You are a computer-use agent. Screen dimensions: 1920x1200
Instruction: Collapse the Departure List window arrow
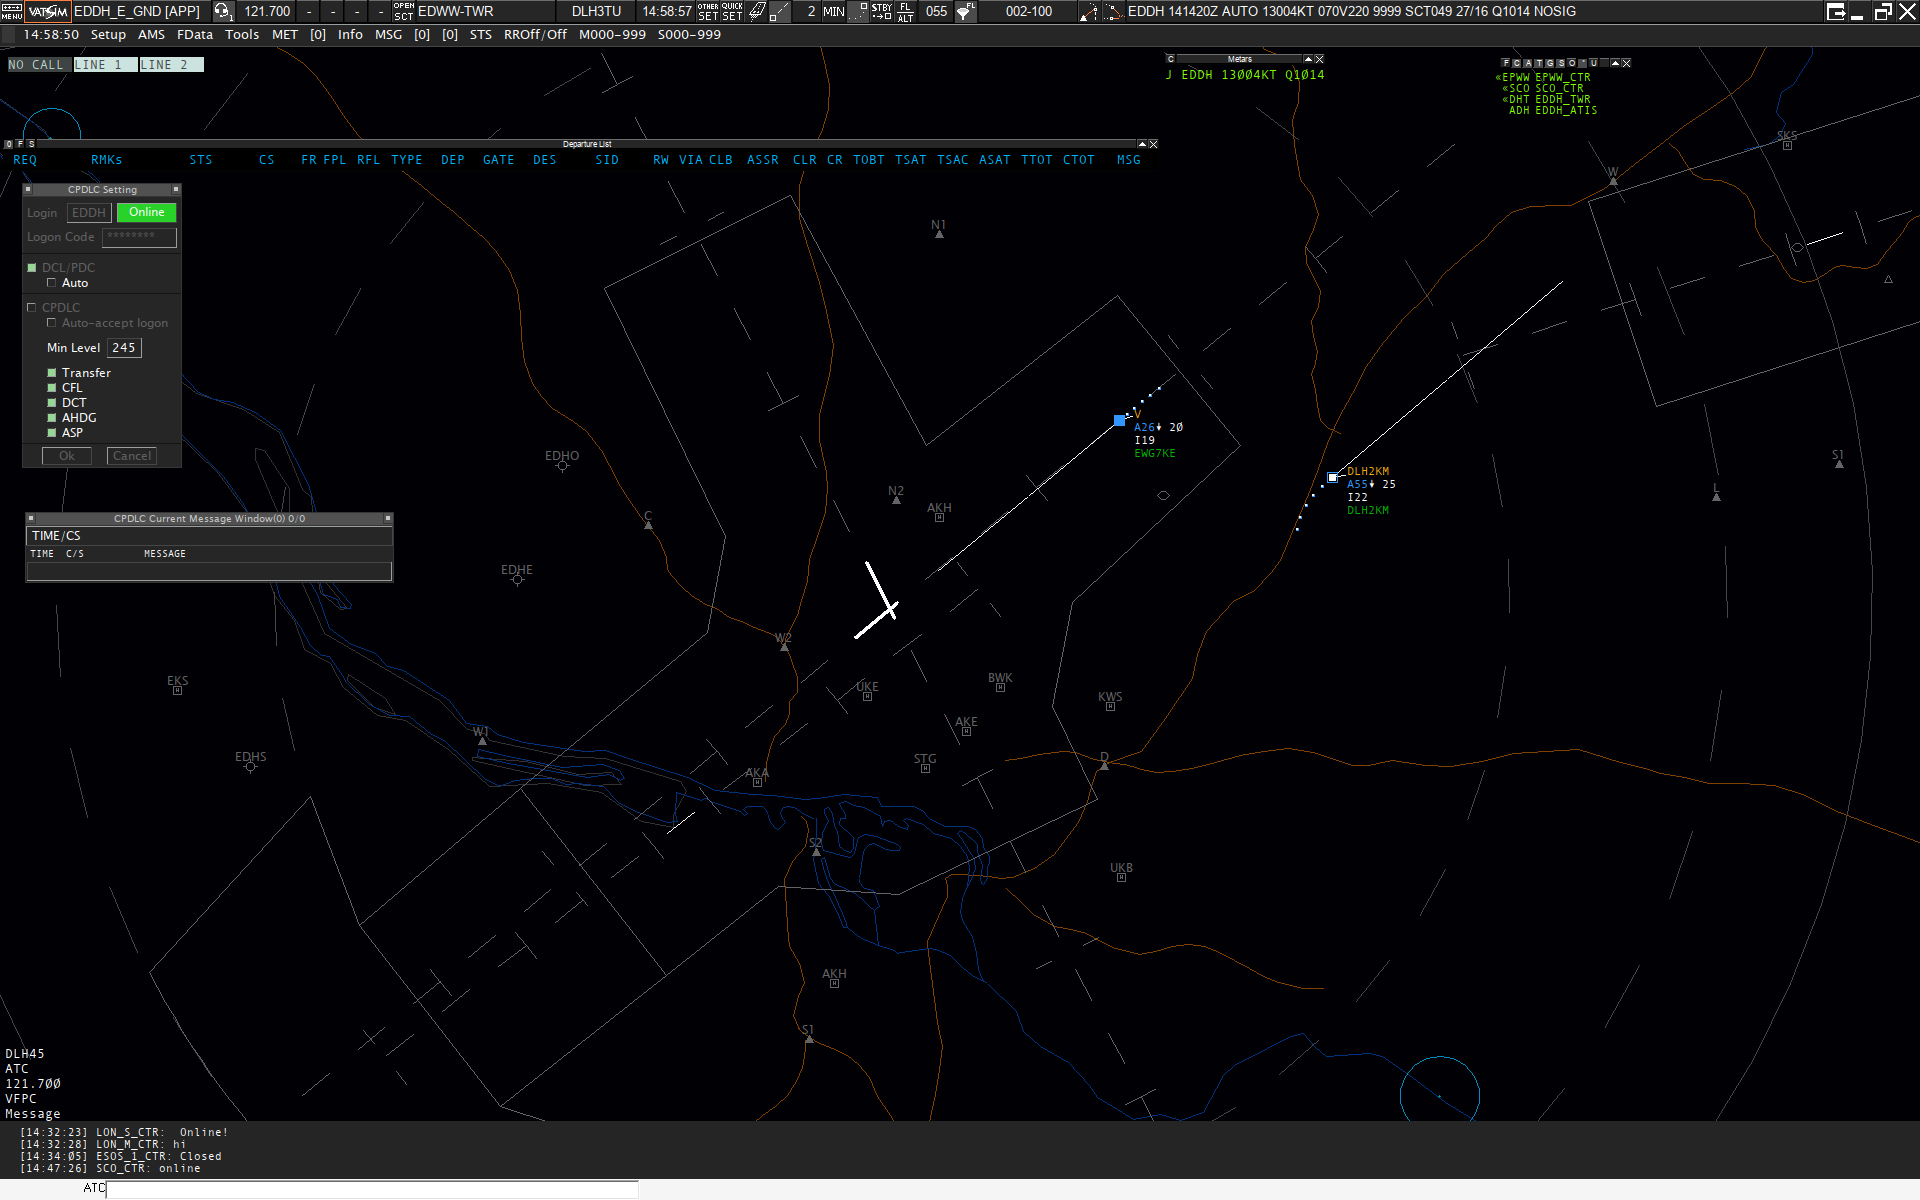click(x=1142, y=144)
